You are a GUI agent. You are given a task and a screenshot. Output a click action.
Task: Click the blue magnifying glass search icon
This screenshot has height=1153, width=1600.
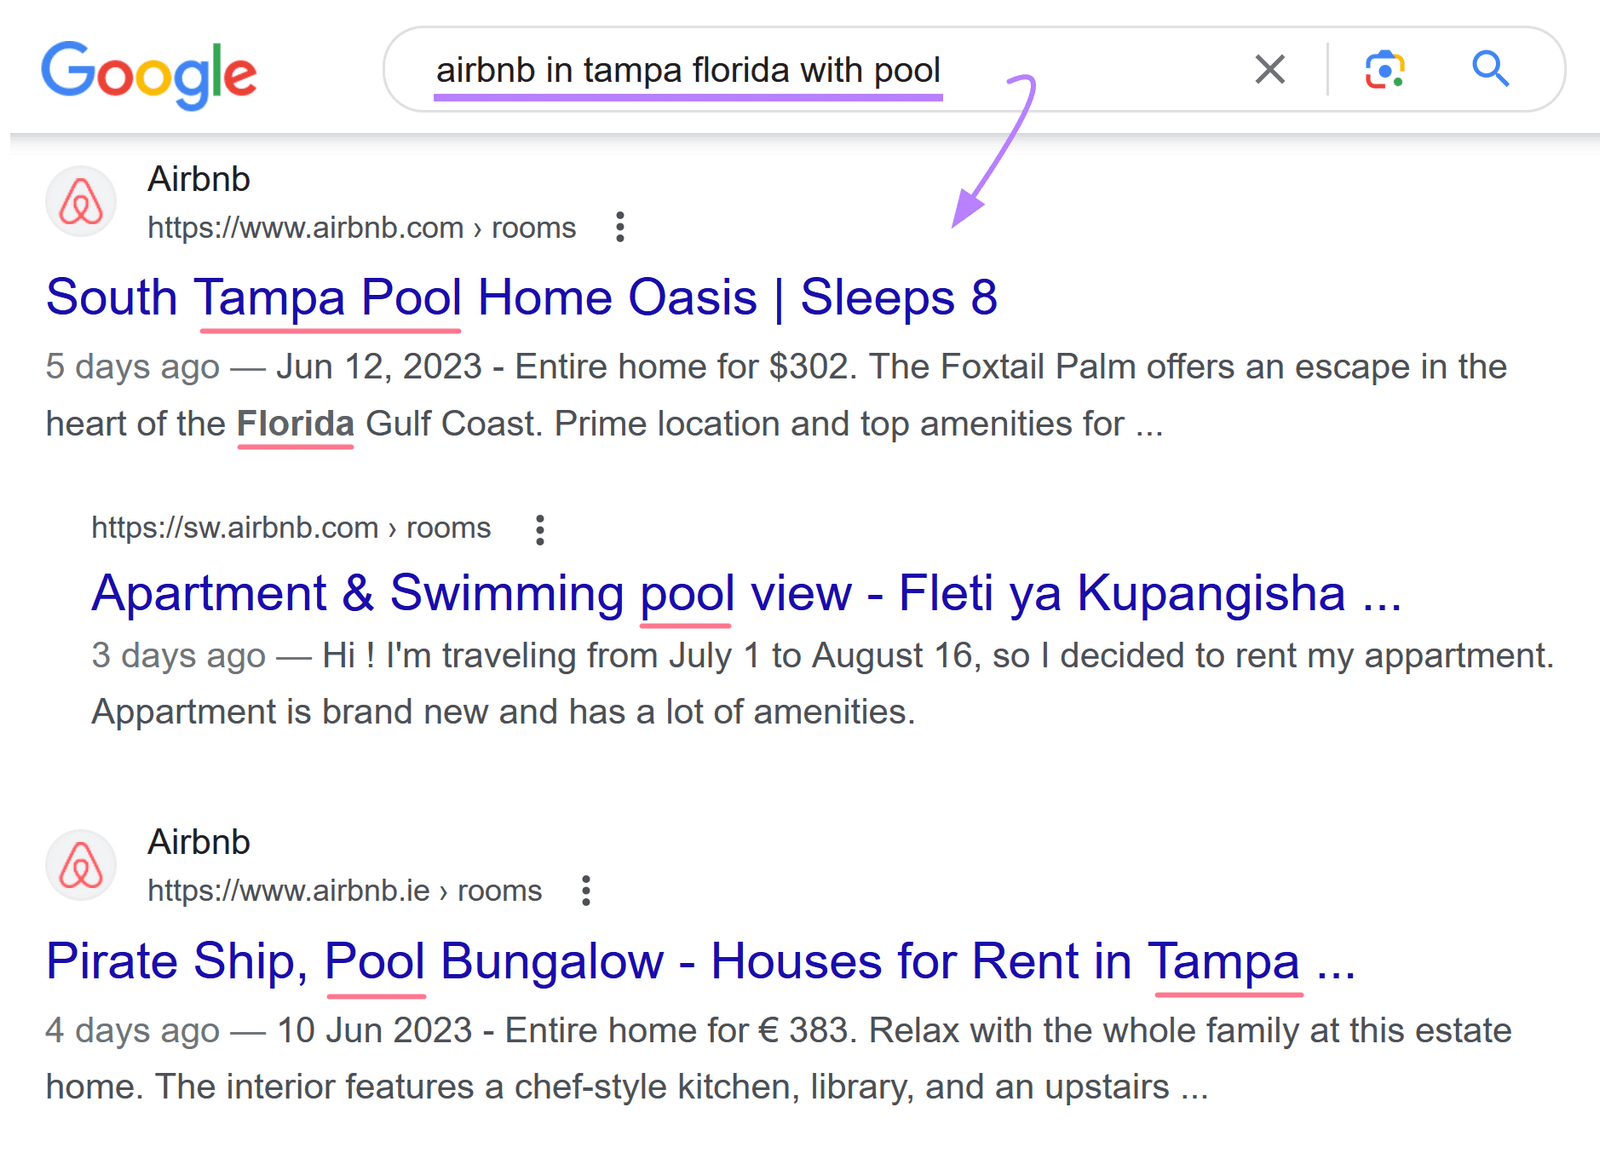(x=1490, y=69)
